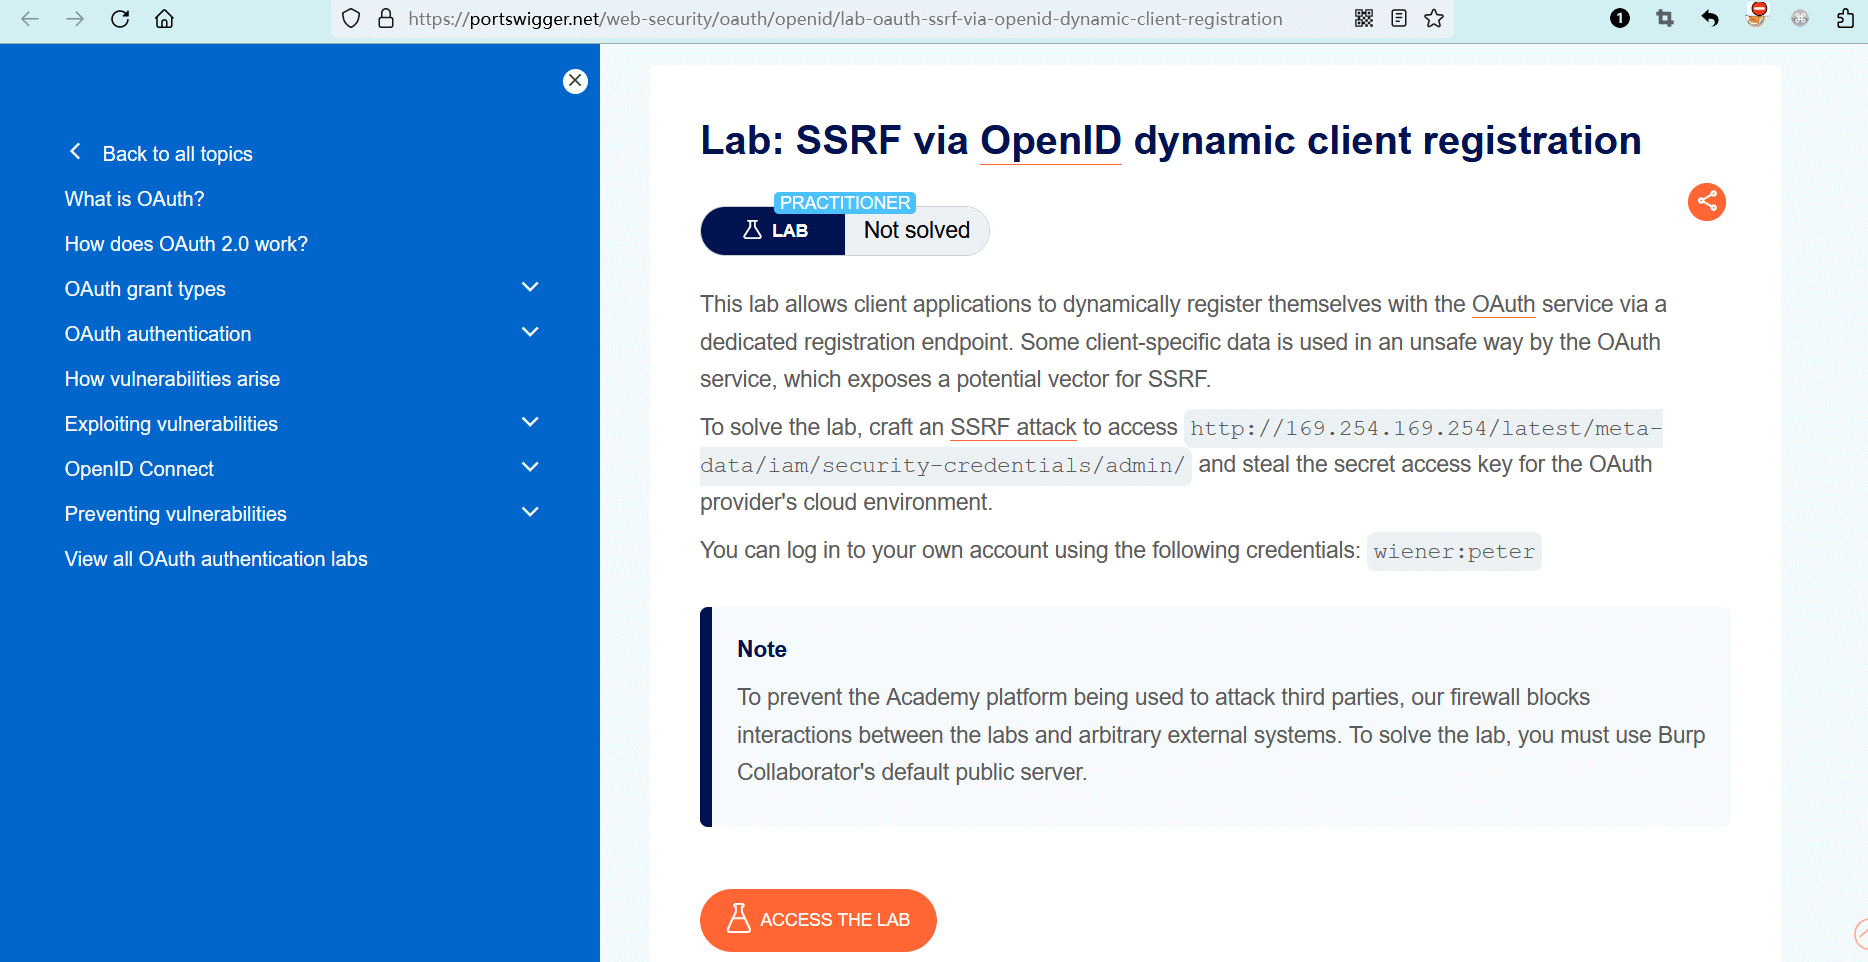The image size is (1868, 962).
Task: Expand the OAuth authentication section
Action: click(x=530, y=333)
